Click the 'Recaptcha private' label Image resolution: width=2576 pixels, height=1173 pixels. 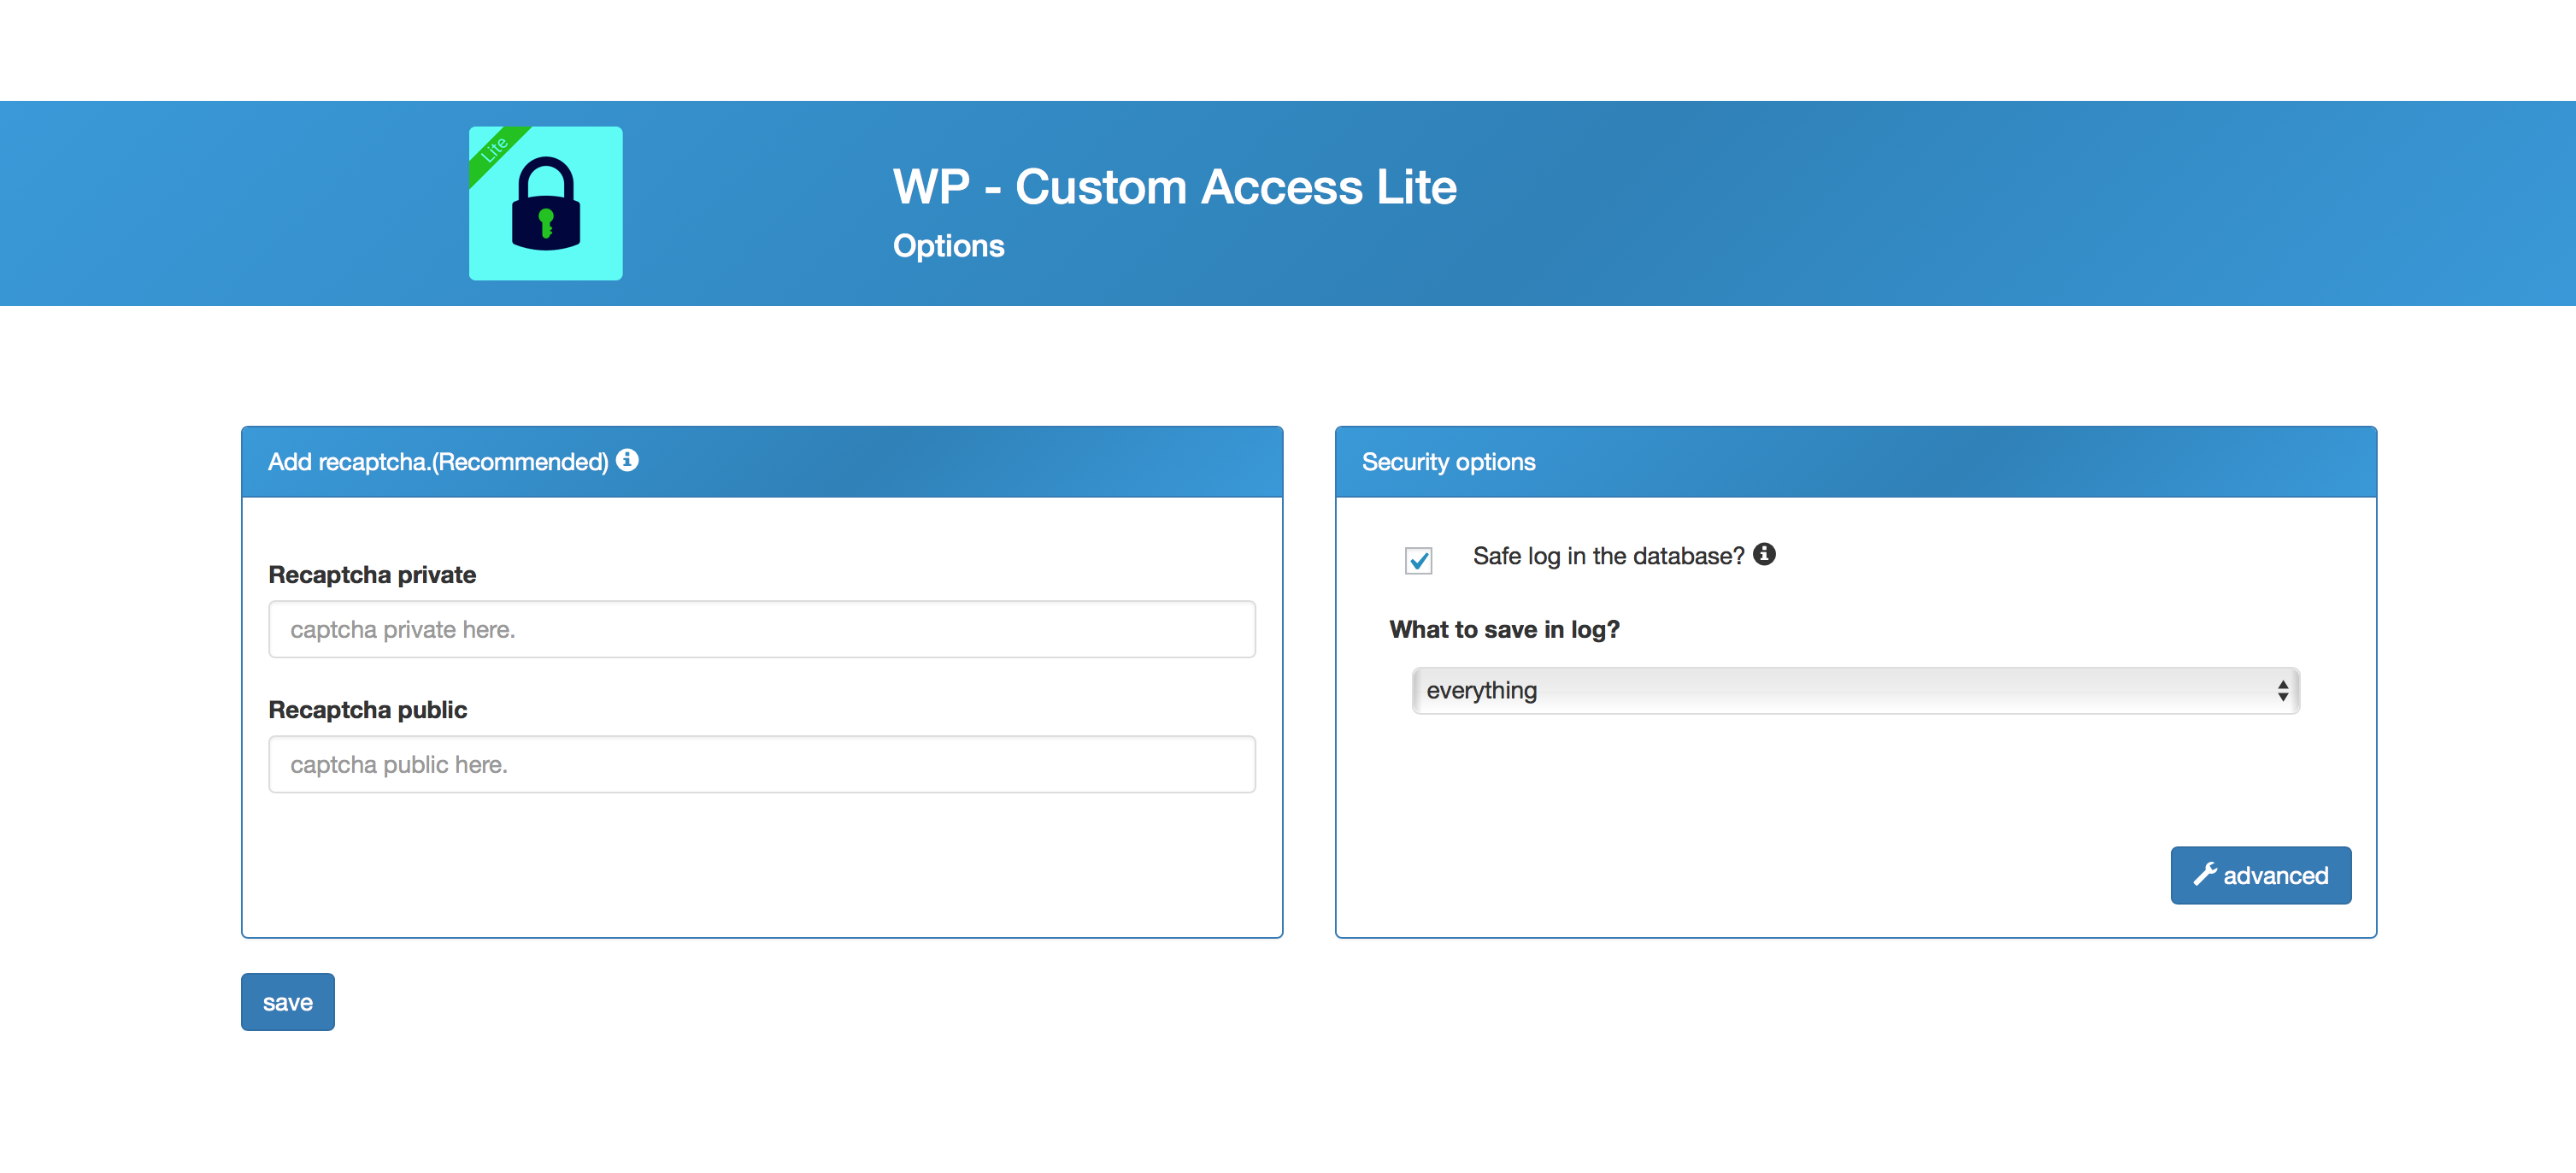[x=372, y=575]
